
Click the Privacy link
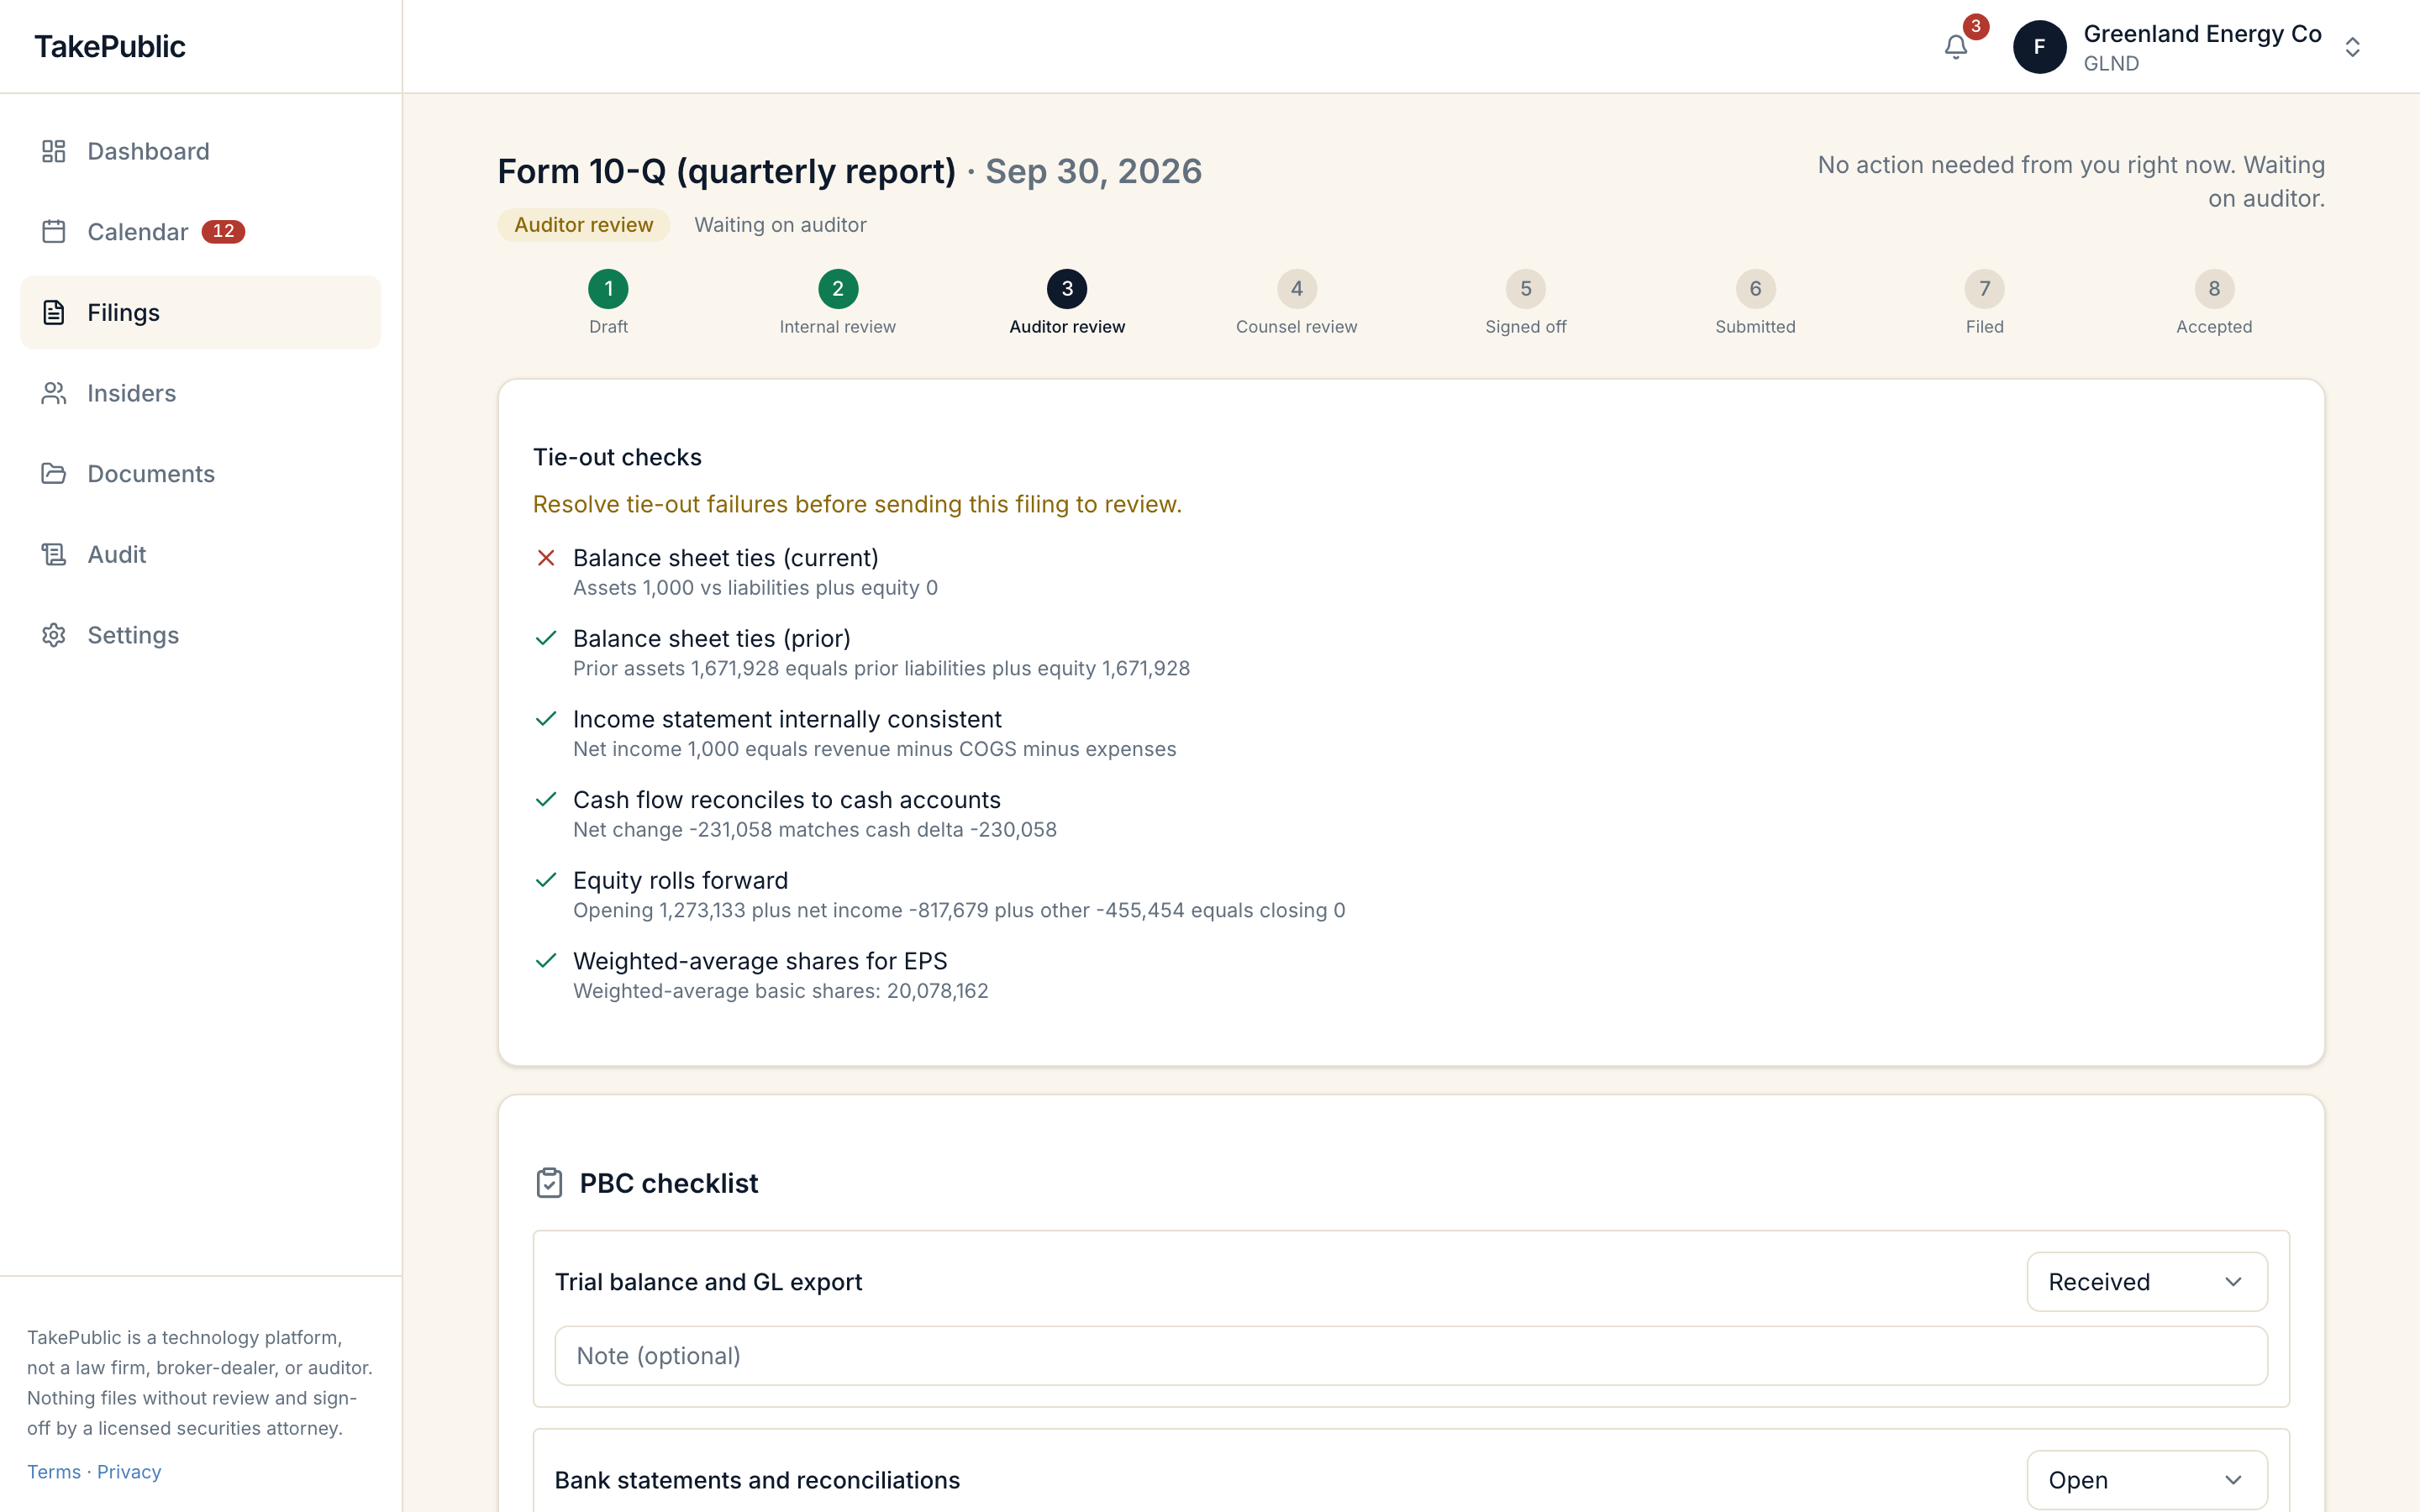click(129, 1471)
